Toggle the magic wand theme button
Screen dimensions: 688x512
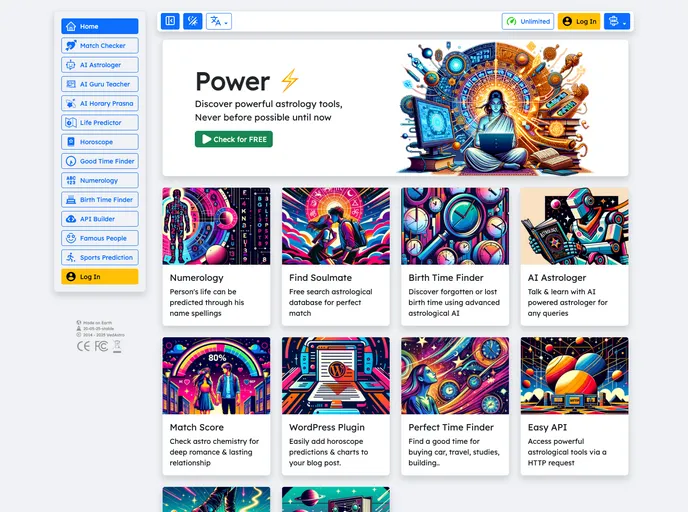[x=192, y=21]
